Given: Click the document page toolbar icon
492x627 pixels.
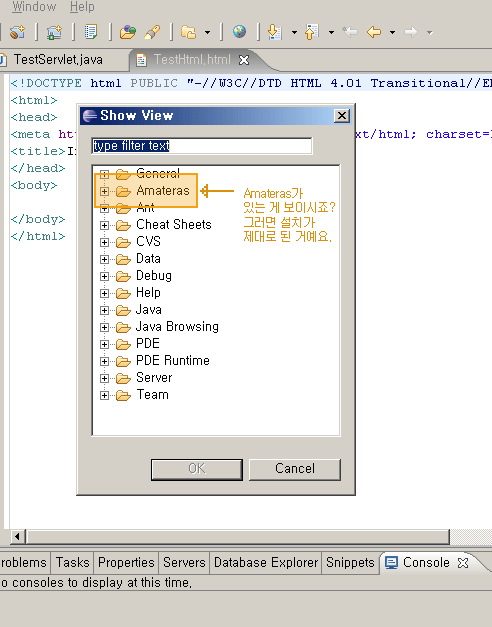Looking at the screenshot, I should pos(91,32).
